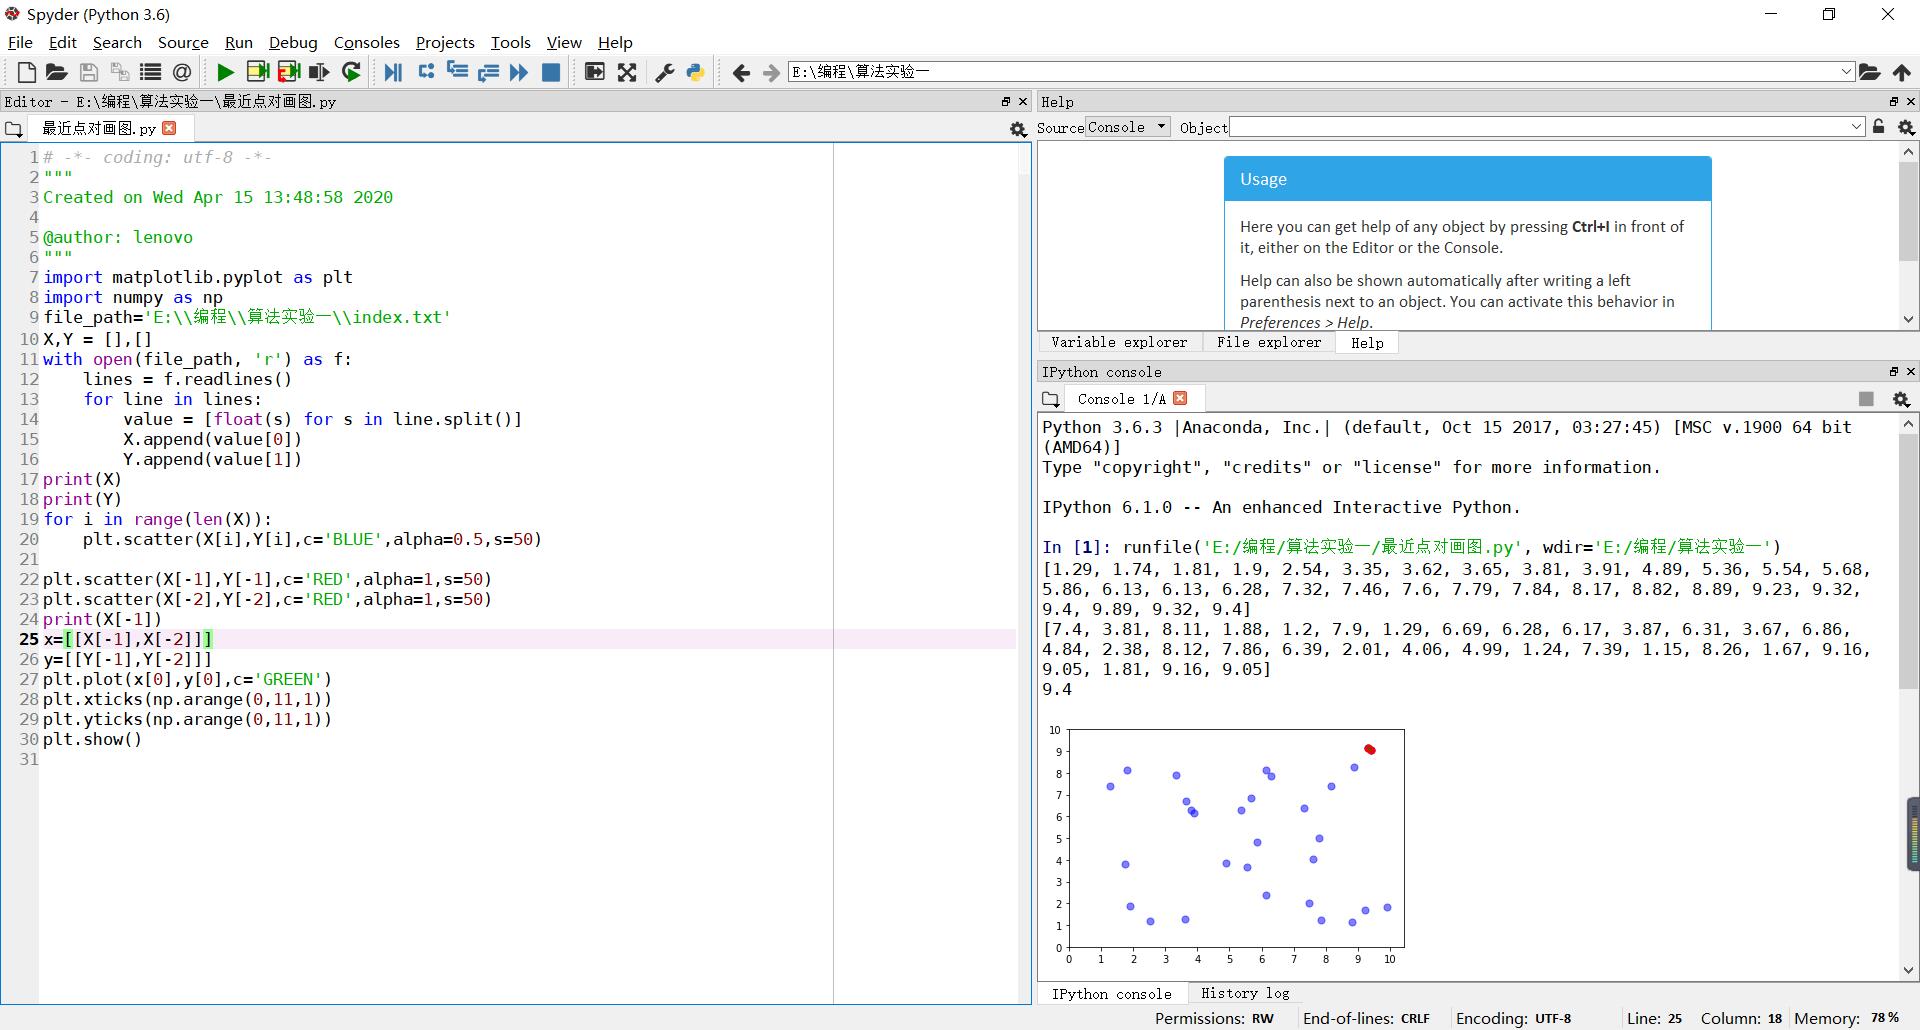Open Preferences with the wrench icon

tap(664, 72)
